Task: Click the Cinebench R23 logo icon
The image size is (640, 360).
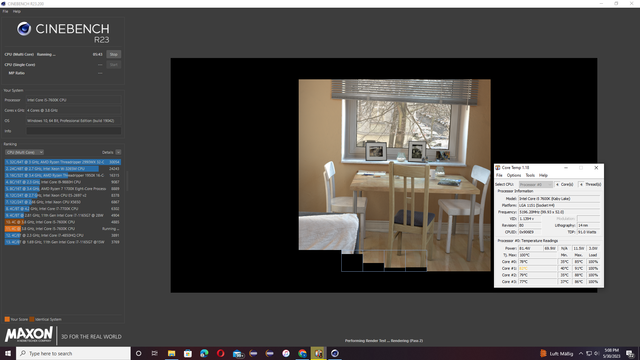Action: [24, 29]
